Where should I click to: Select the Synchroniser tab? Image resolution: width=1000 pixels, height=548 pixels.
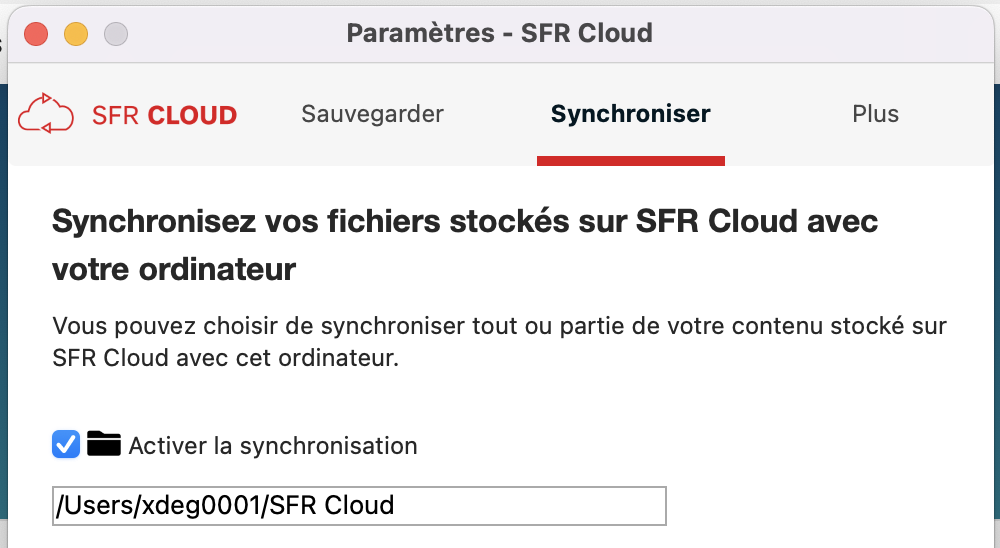[x=630, y=114]
